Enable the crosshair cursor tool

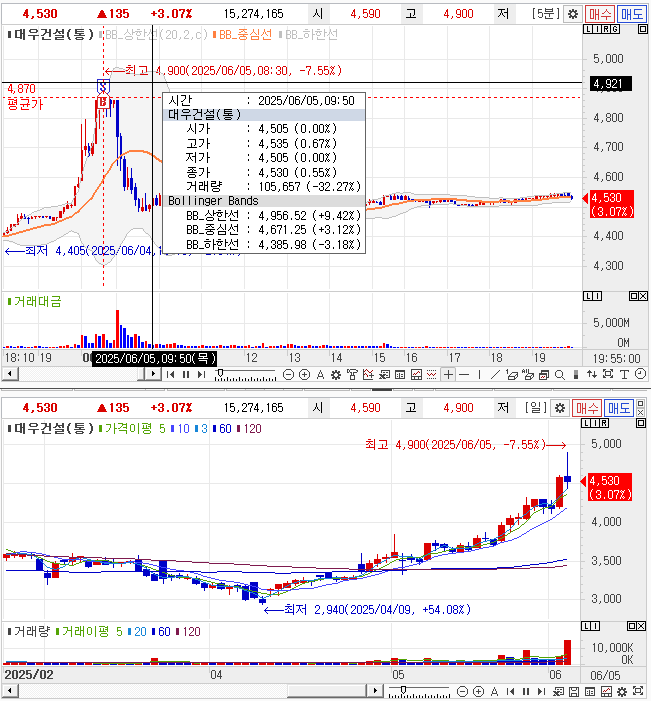click(448, 375)
